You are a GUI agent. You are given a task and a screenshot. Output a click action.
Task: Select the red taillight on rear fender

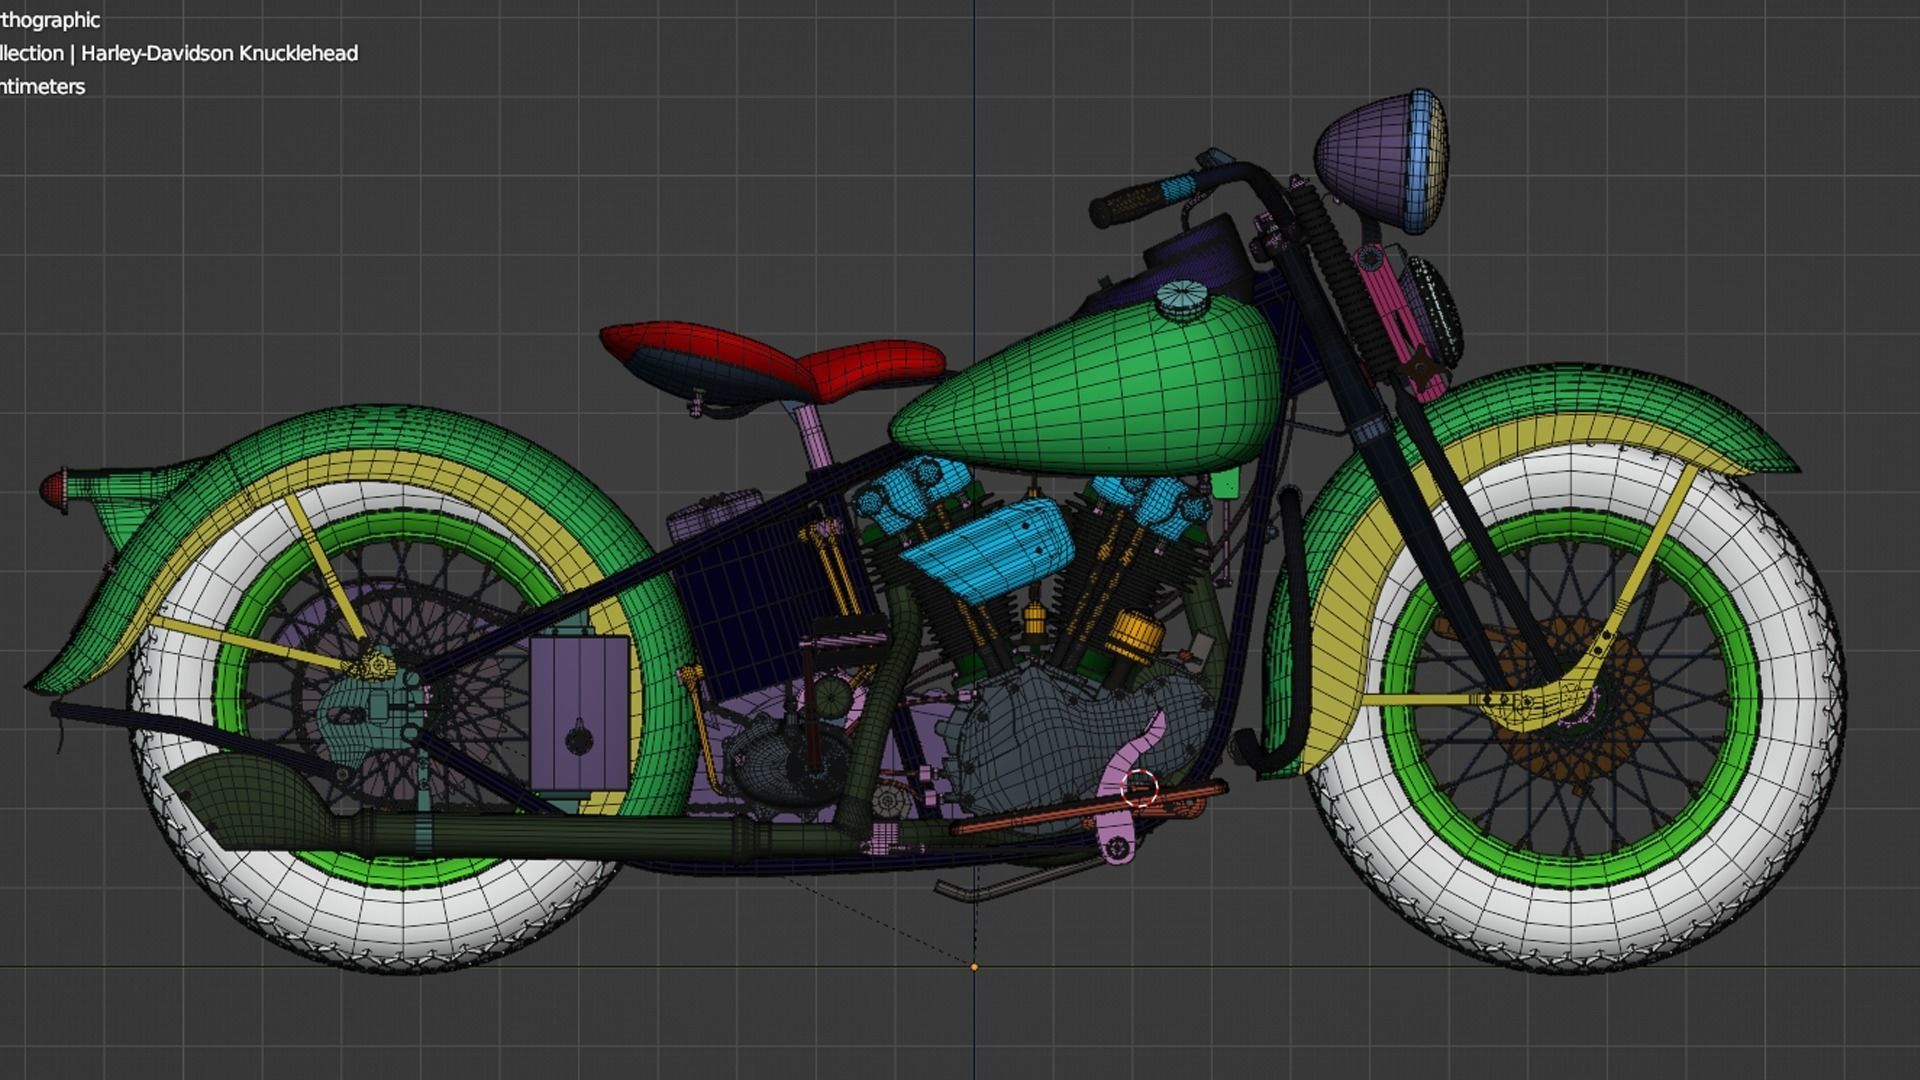[53, 490]
